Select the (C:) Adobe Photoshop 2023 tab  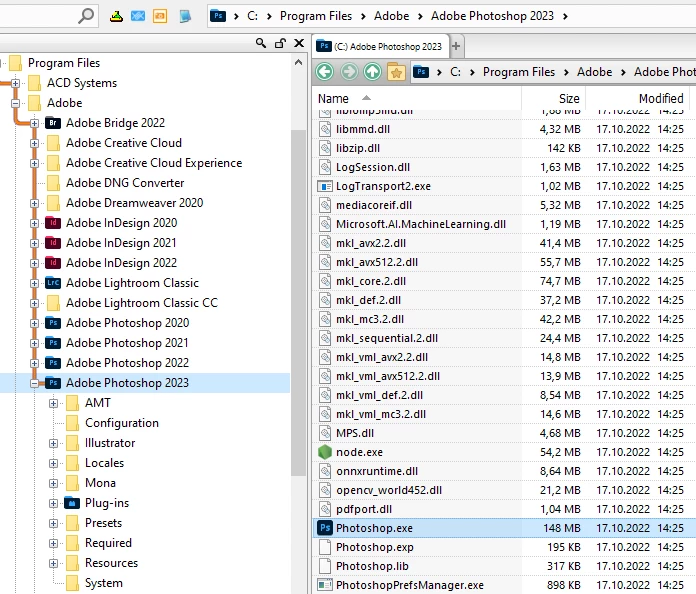380,46
